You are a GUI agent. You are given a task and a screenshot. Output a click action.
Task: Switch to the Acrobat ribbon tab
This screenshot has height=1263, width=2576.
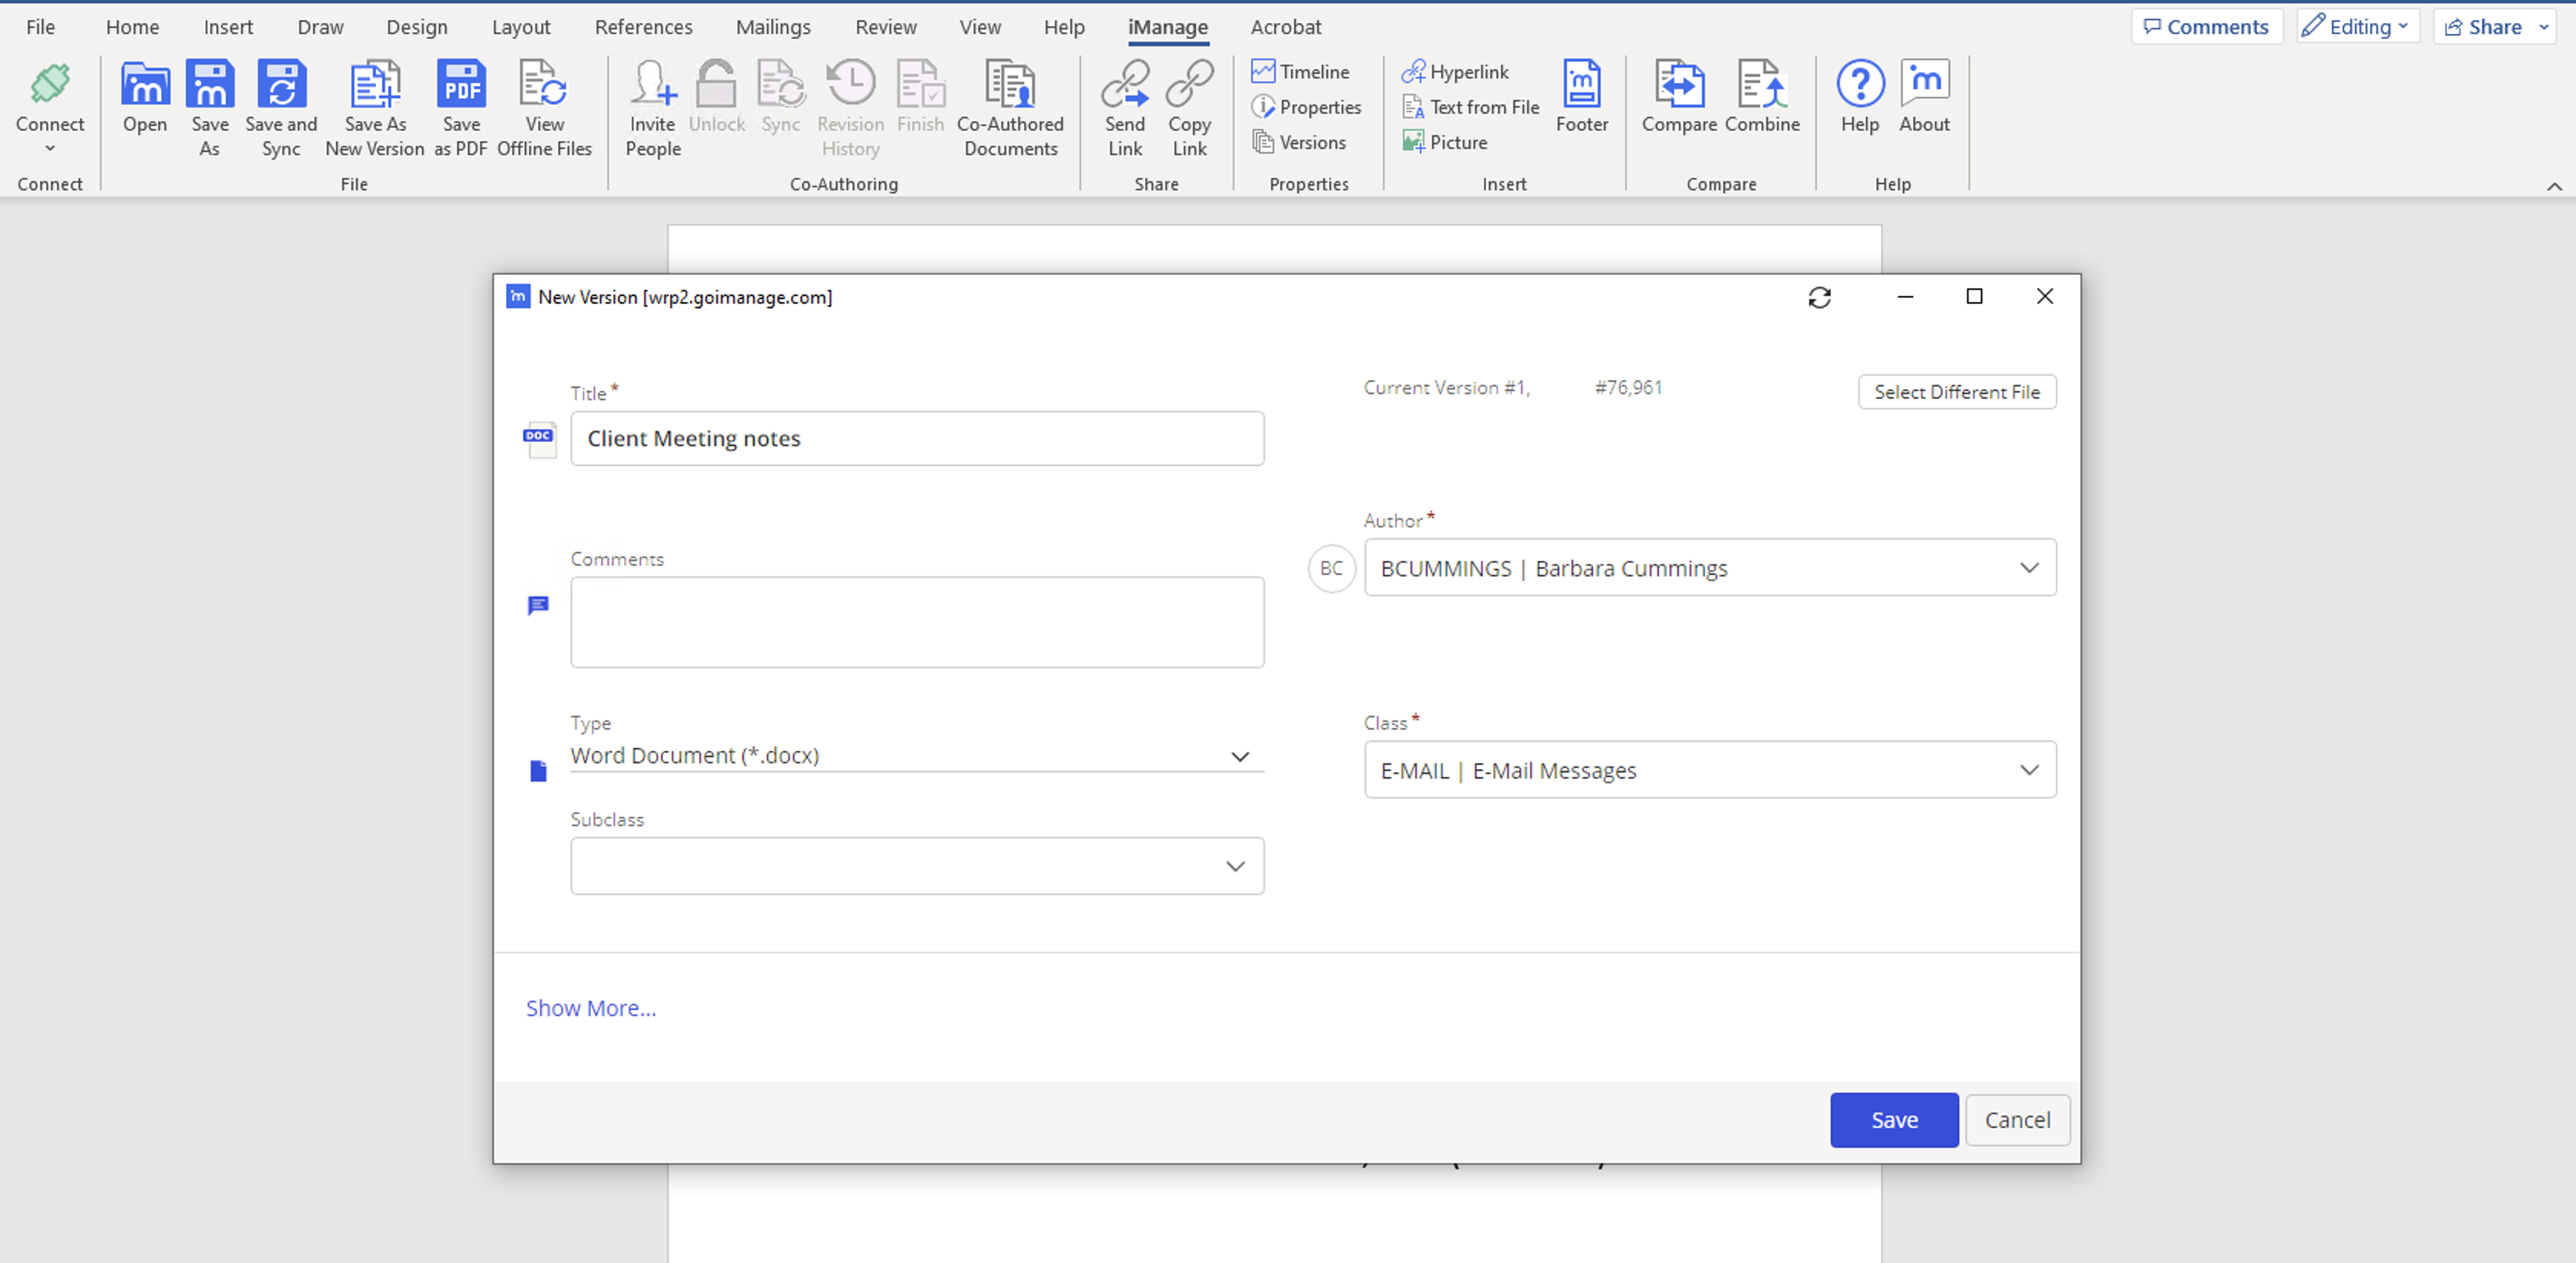(x=1285, y=27)
